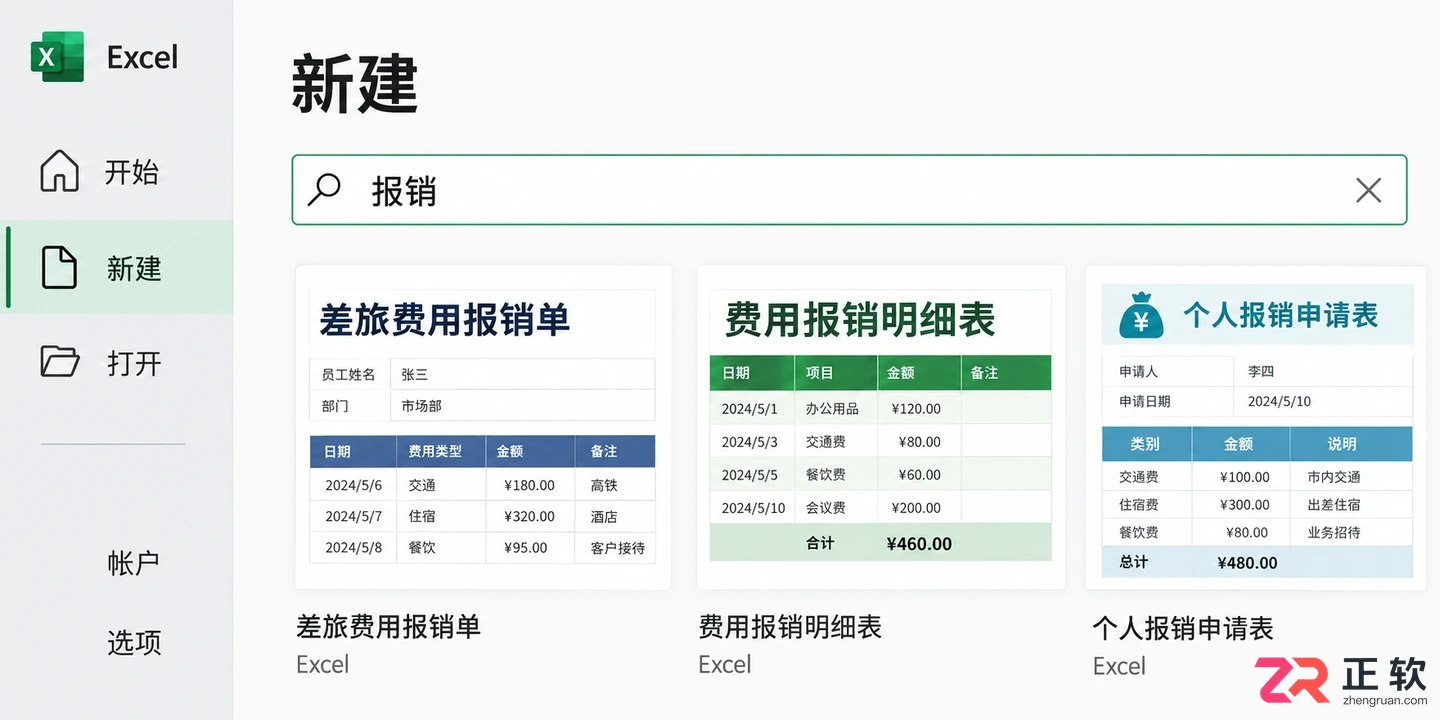This screenshot has width=1440, height=720.
Task: Select the 费用报销明细表 template thumbnail
Action: [x=880, y=427]
